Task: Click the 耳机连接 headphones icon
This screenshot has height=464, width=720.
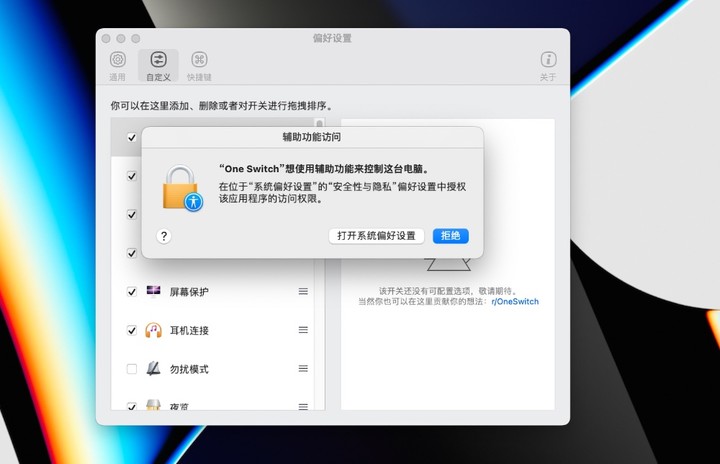Action: click(x=153, y=330)
